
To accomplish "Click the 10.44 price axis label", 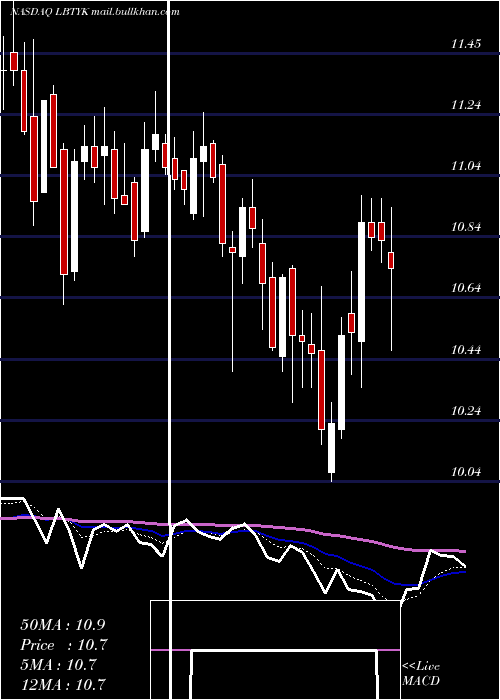I will click(x=466, y=350).
